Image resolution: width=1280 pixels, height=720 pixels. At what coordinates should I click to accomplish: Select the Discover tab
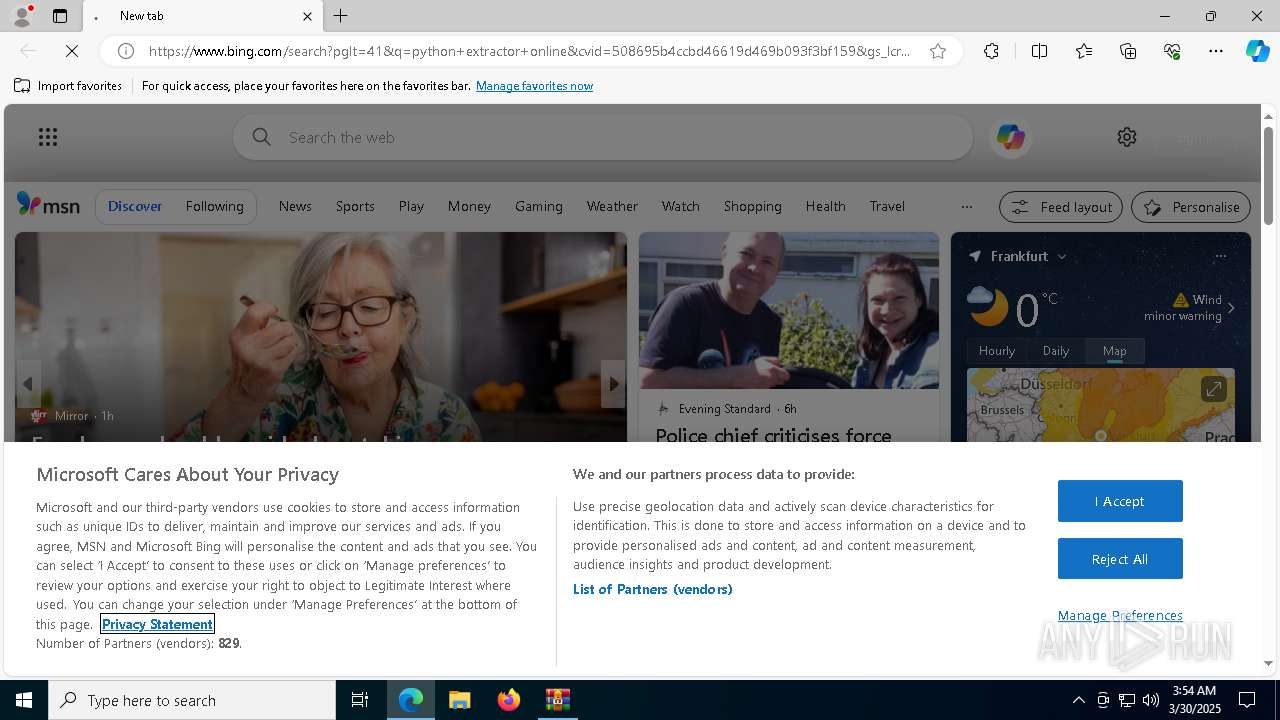[135, 206]
